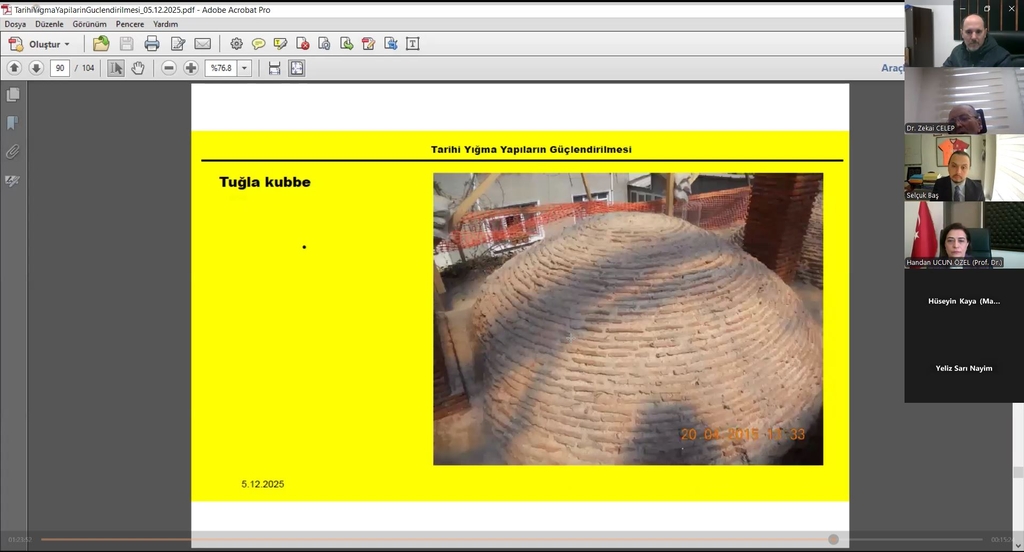The image size is (1024, 552).
Task: Go to the previous page arrow
Action: (14, 68)
